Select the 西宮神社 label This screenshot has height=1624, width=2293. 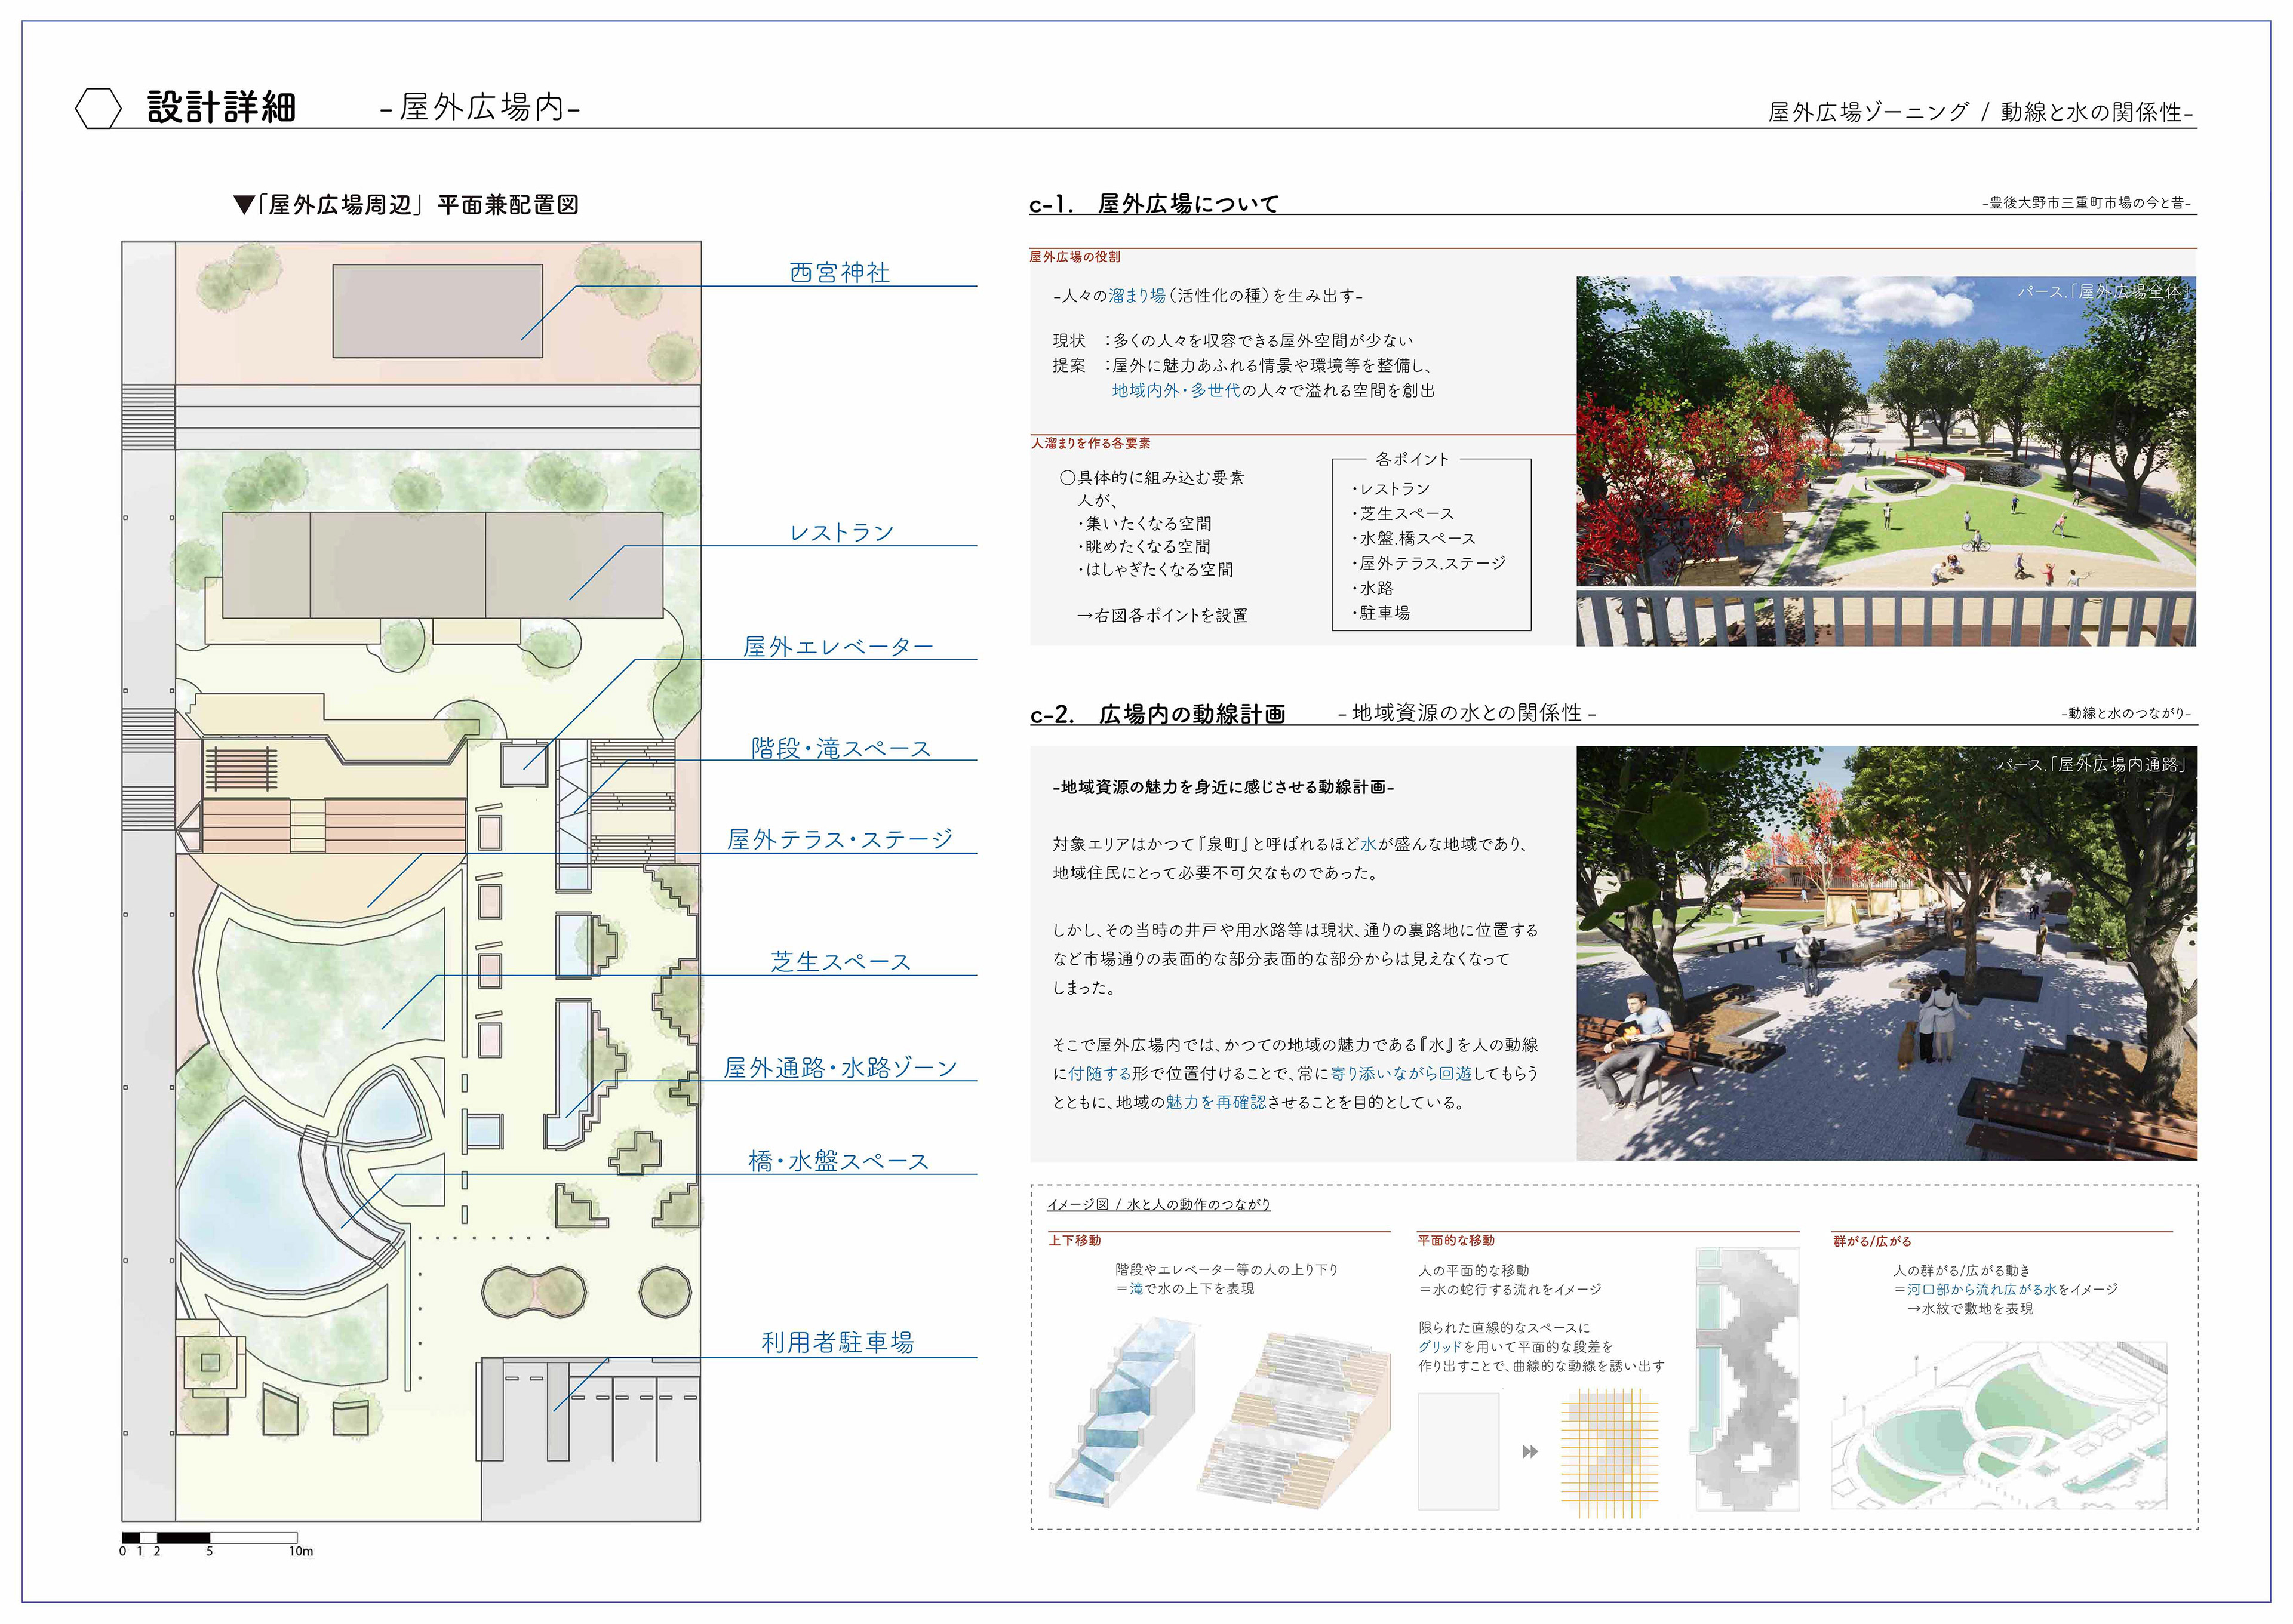point(839,273)
